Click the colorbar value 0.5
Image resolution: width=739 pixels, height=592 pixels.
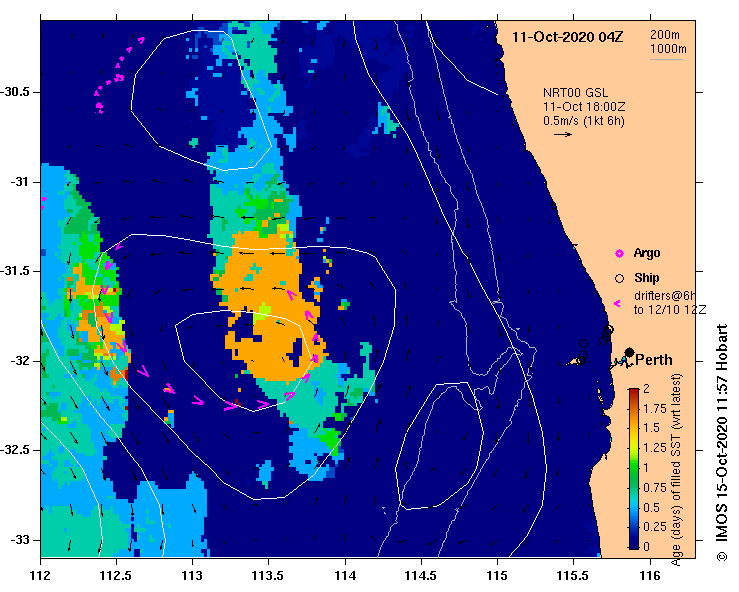coord(652,508)
